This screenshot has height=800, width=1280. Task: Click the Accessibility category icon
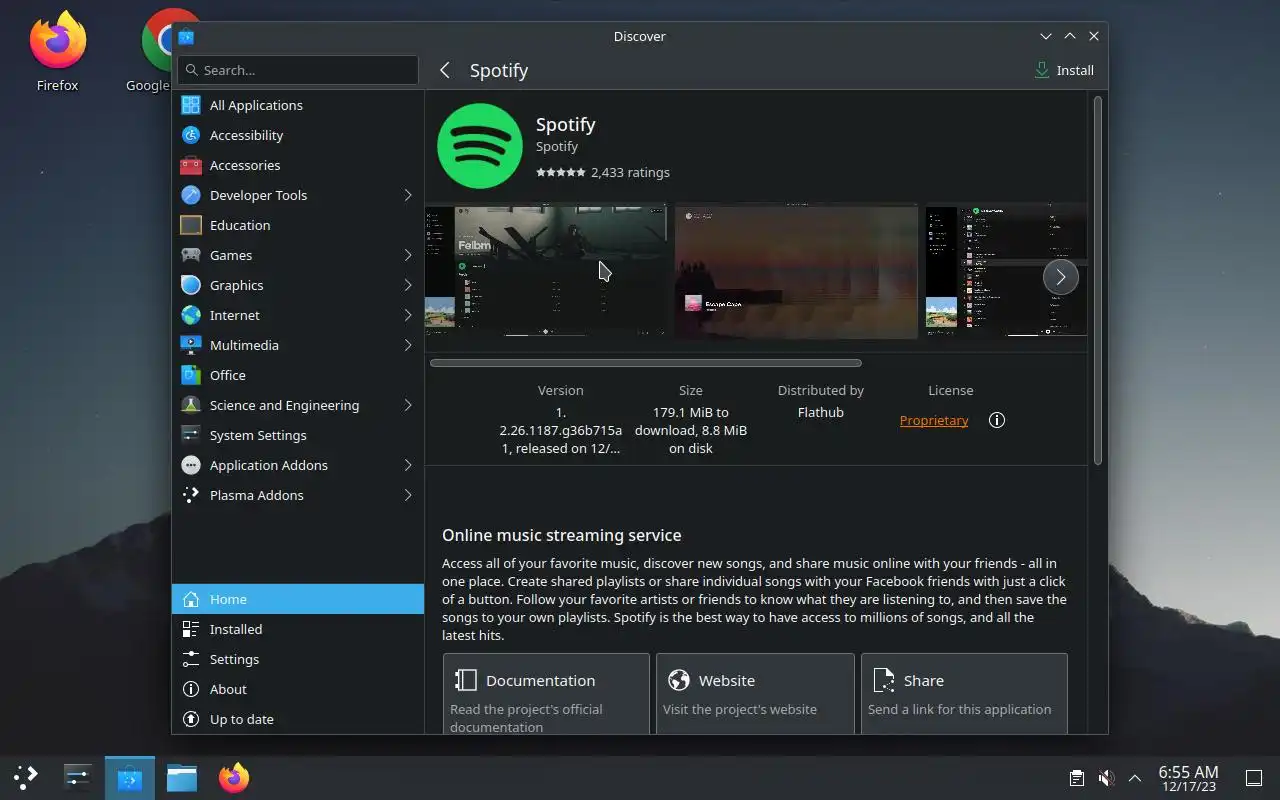(x=191, y=135)
